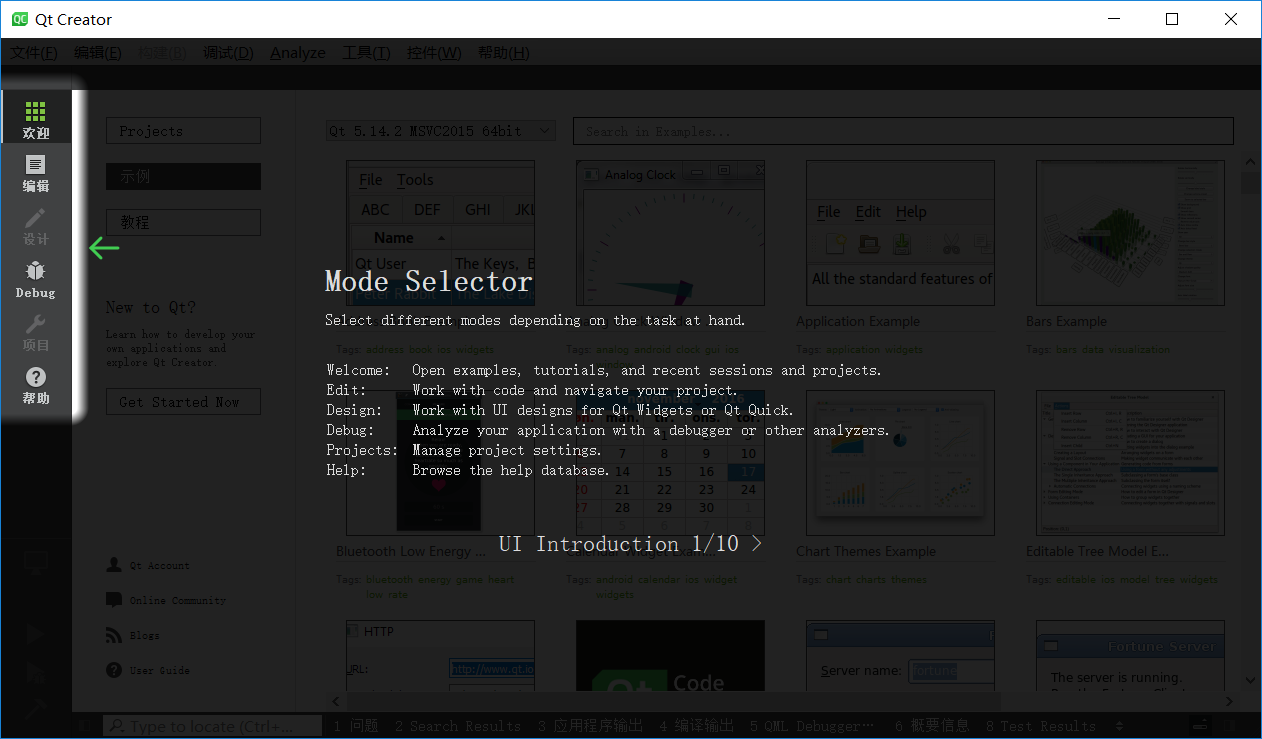Switch to the 欢迎 (Welcome) mode
The width and height of the screenshot is (1262, 739).
pyautogui.click(x=36, y=117)
